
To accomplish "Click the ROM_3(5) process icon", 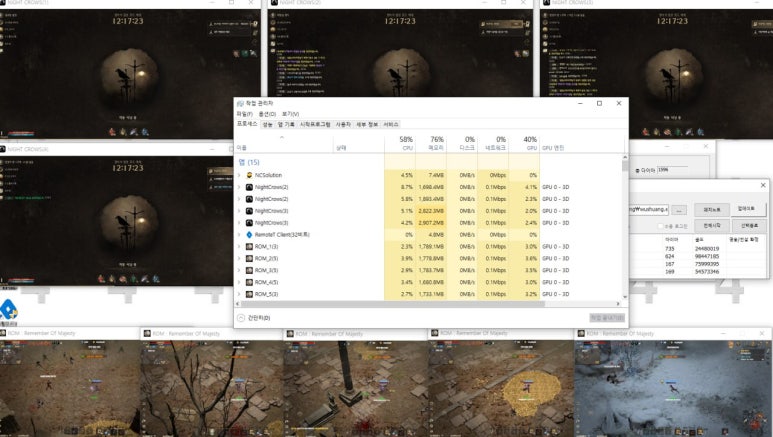I will pos(249,270).
